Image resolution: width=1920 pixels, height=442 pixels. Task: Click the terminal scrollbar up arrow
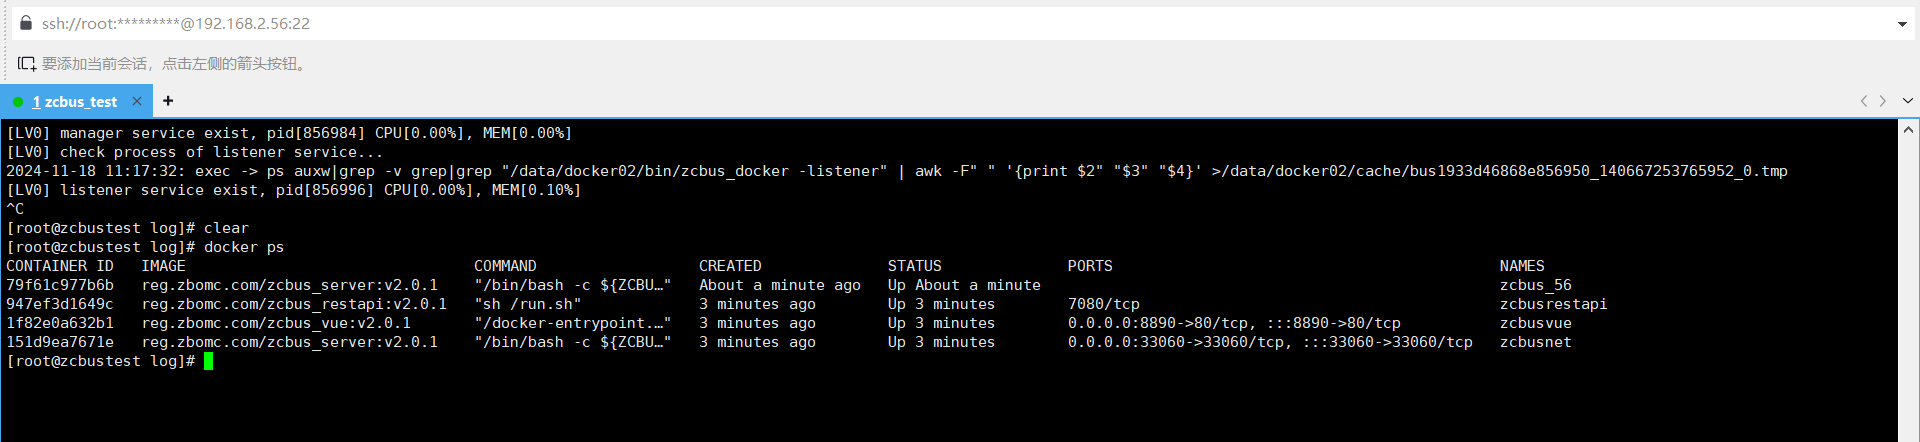[1908, 130]
